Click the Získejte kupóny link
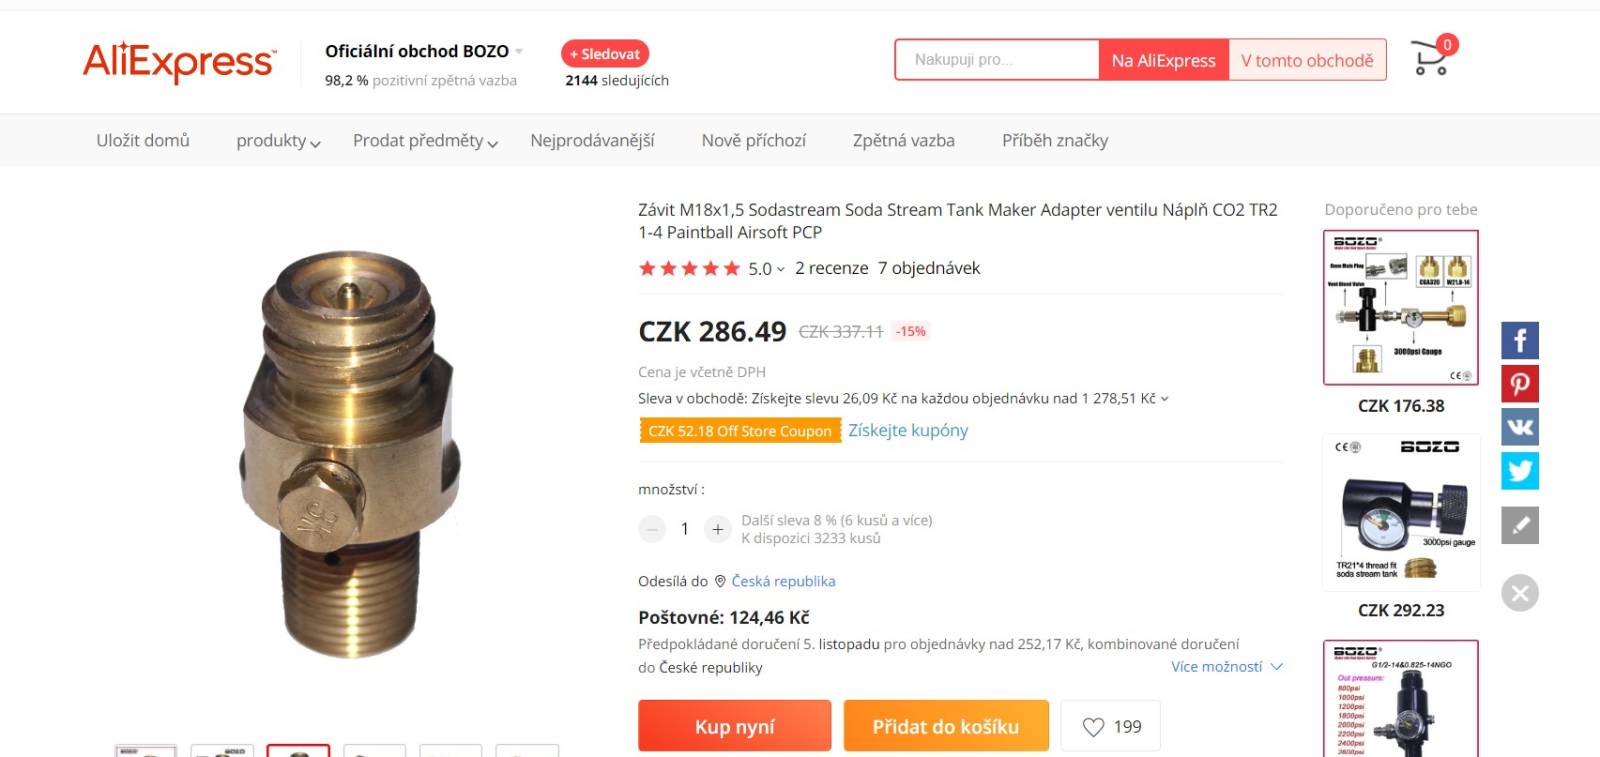 coord(908,430)
